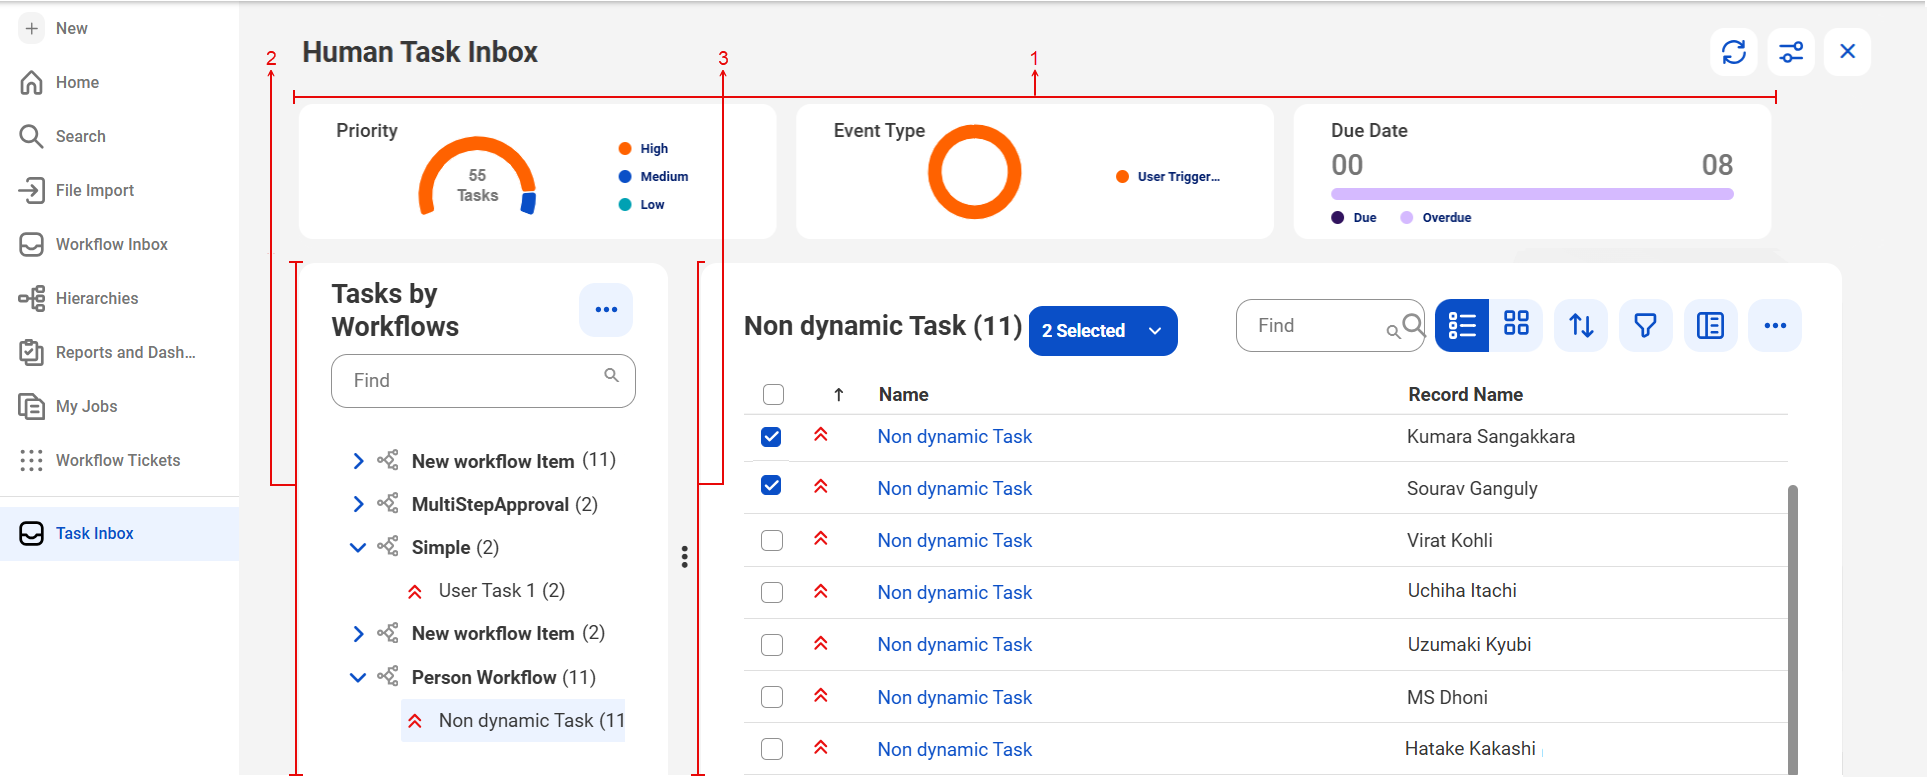Open the filter funnel icon
1927x777 pixels.
1645,325
